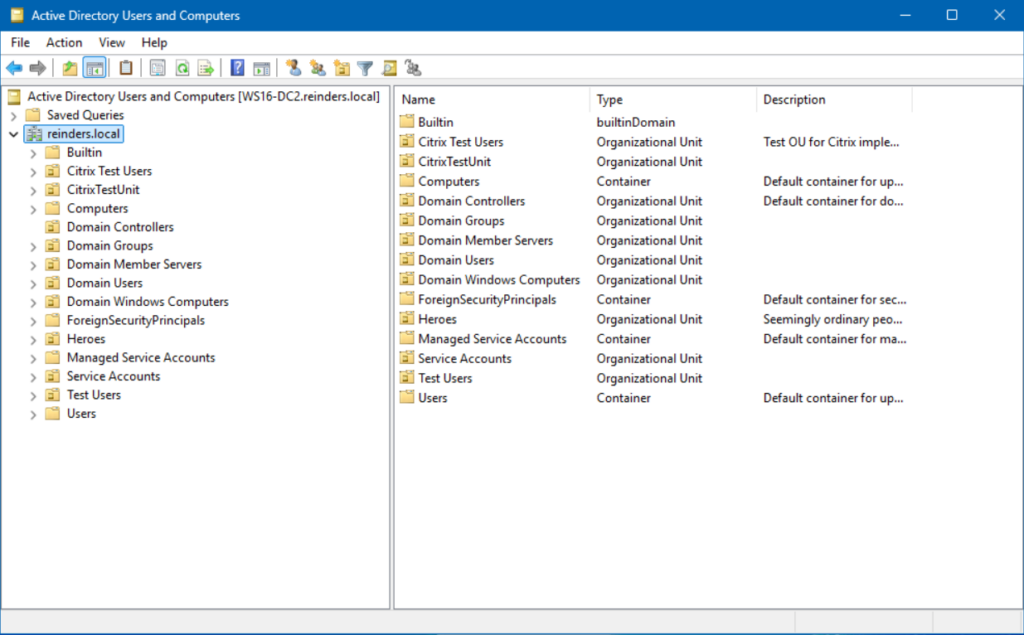The width and height of the screenshot is (1024, 635).
Task: Select the tree root labelled WS16-DC2.reinders.local
Action: (x=203, y=97)
